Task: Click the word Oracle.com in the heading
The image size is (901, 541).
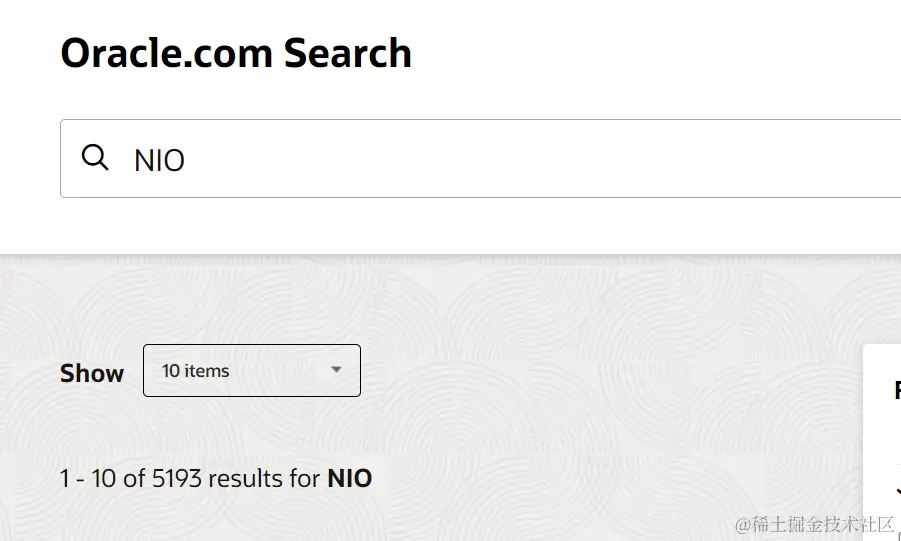Action: [166, 53]
